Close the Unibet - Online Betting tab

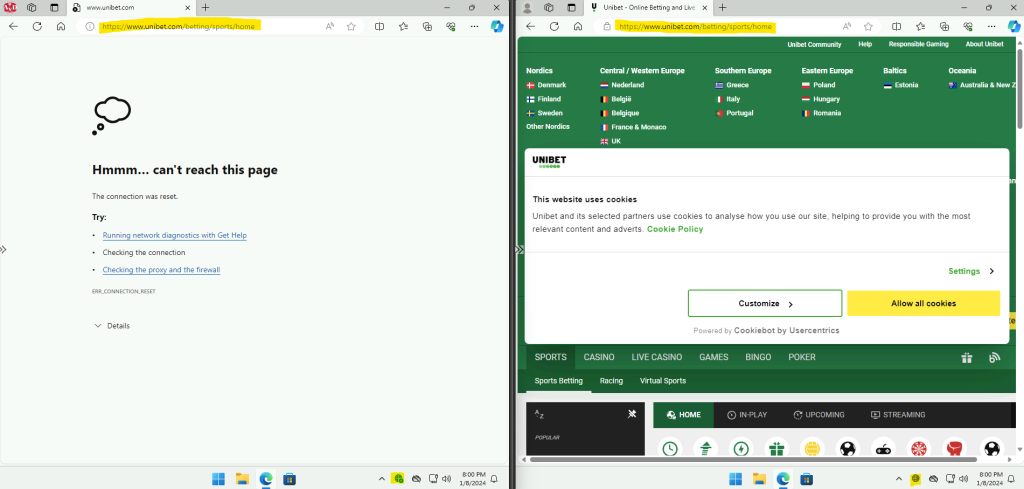tap(705, 8)
